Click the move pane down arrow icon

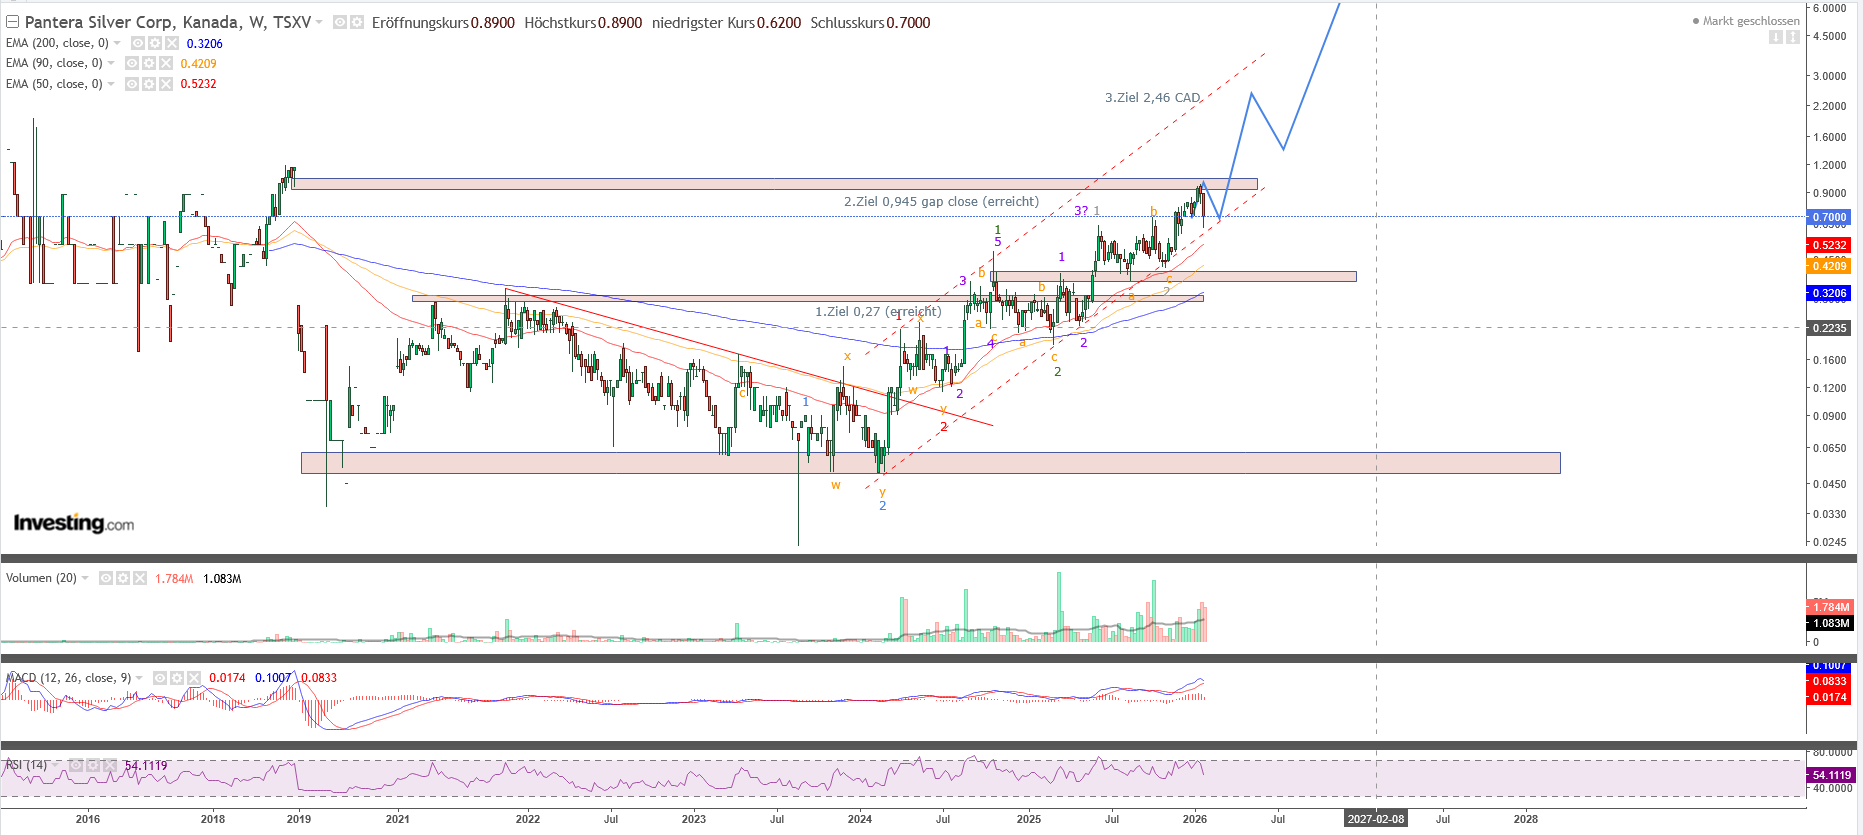1776,37
